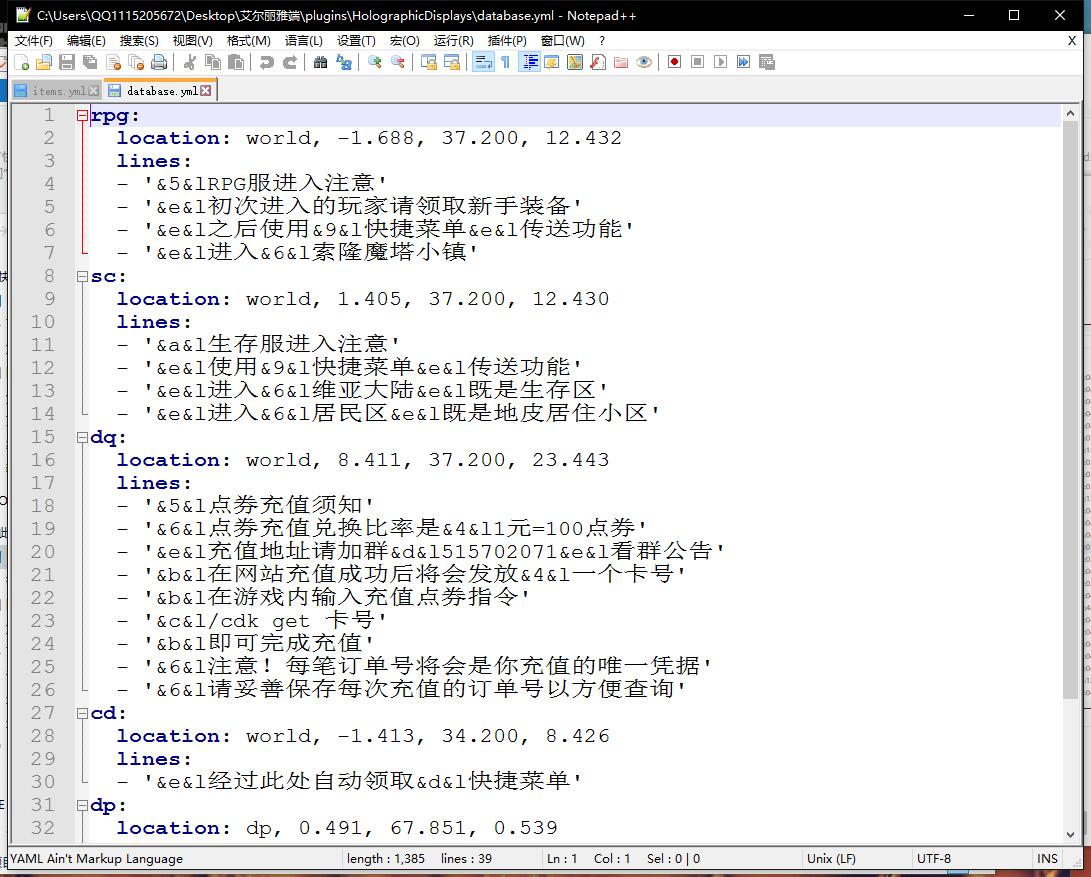Open the user-defined language toolbar icon
This screenshot has height=877, width=1091.
pyautogui.click(x=552, y=63)
